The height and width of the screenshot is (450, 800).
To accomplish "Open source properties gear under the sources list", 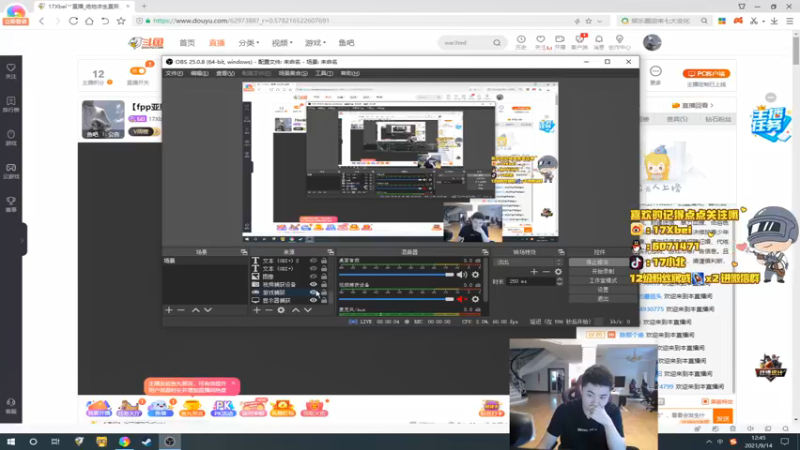I will coord(281,310).
